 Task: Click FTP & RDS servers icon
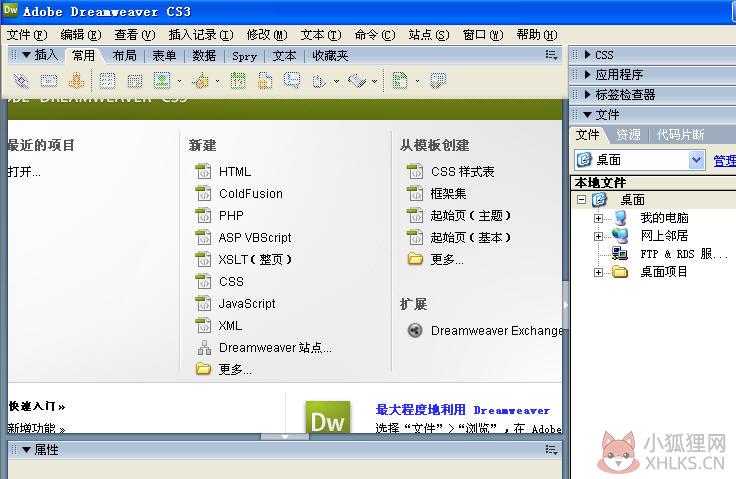[620, 254]
